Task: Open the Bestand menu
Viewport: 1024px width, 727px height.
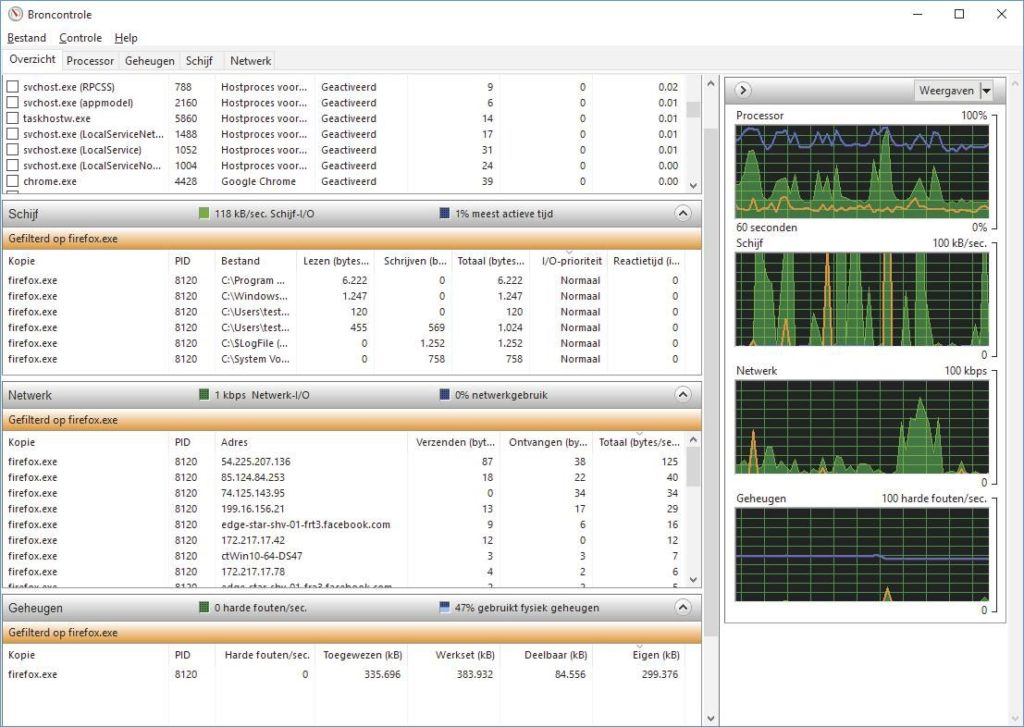Action: point(27,38)
